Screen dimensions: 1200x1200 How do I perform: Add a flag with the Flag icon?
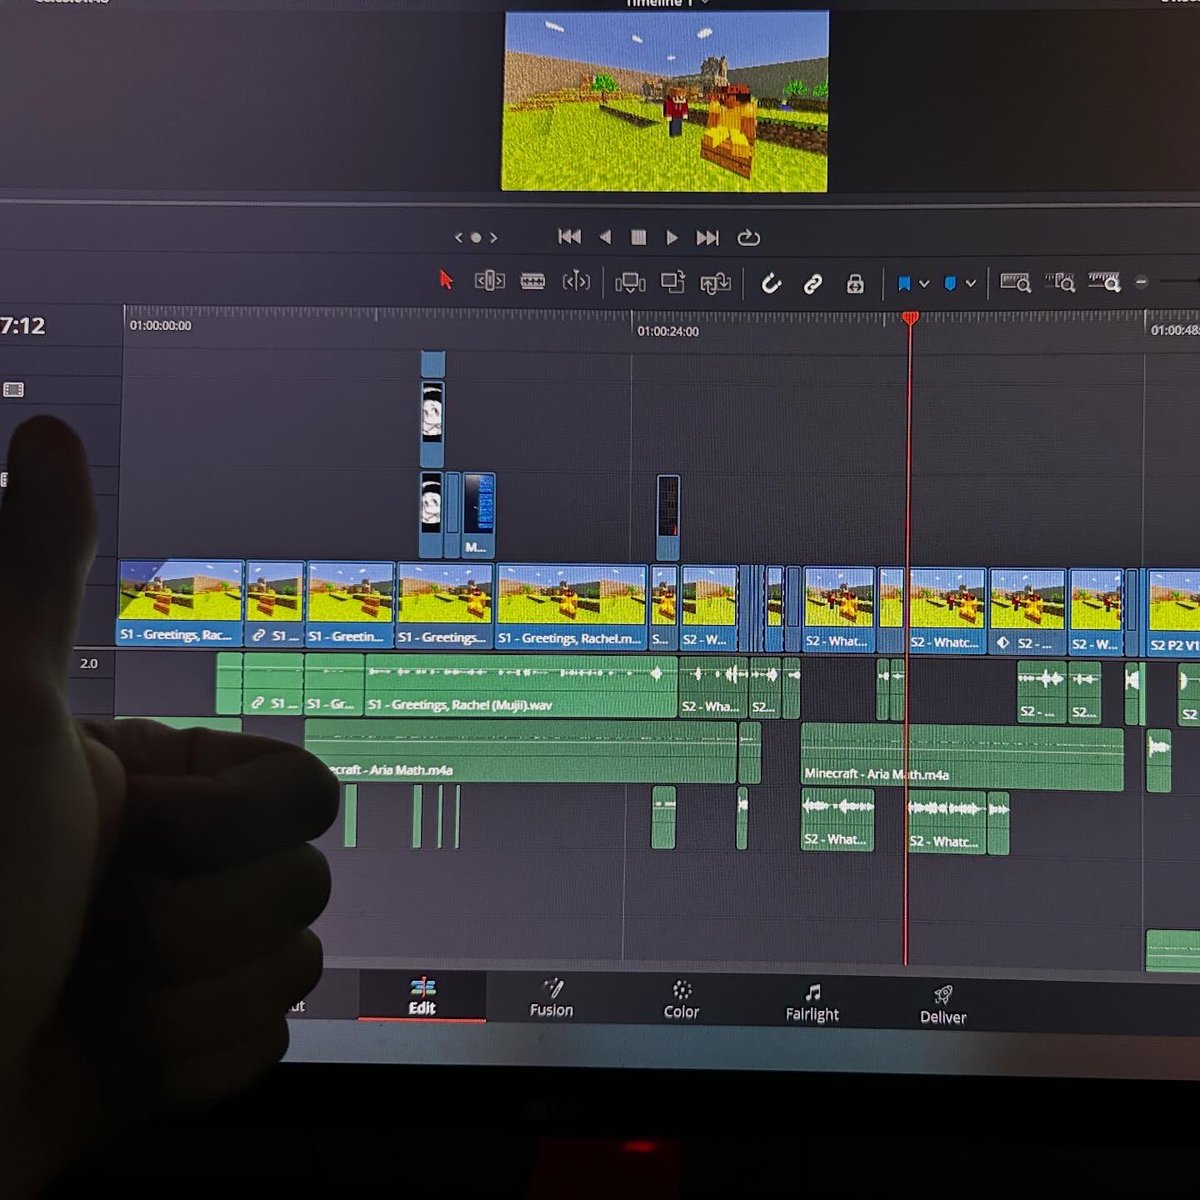click(905, 284)
